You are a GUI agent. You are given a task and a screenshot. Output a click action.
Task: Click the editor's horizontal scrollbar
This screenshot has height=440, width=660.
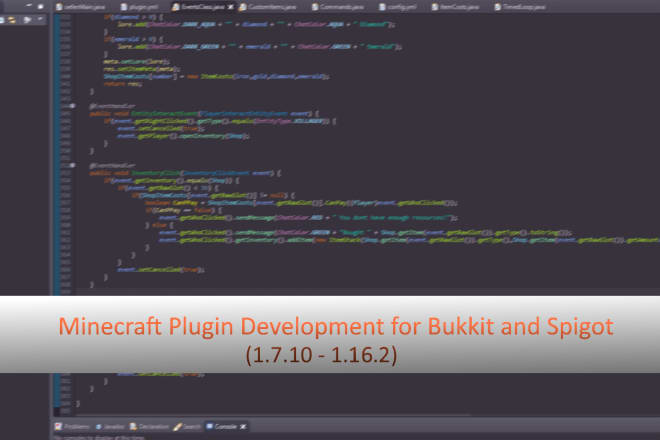tap(274, 416)
